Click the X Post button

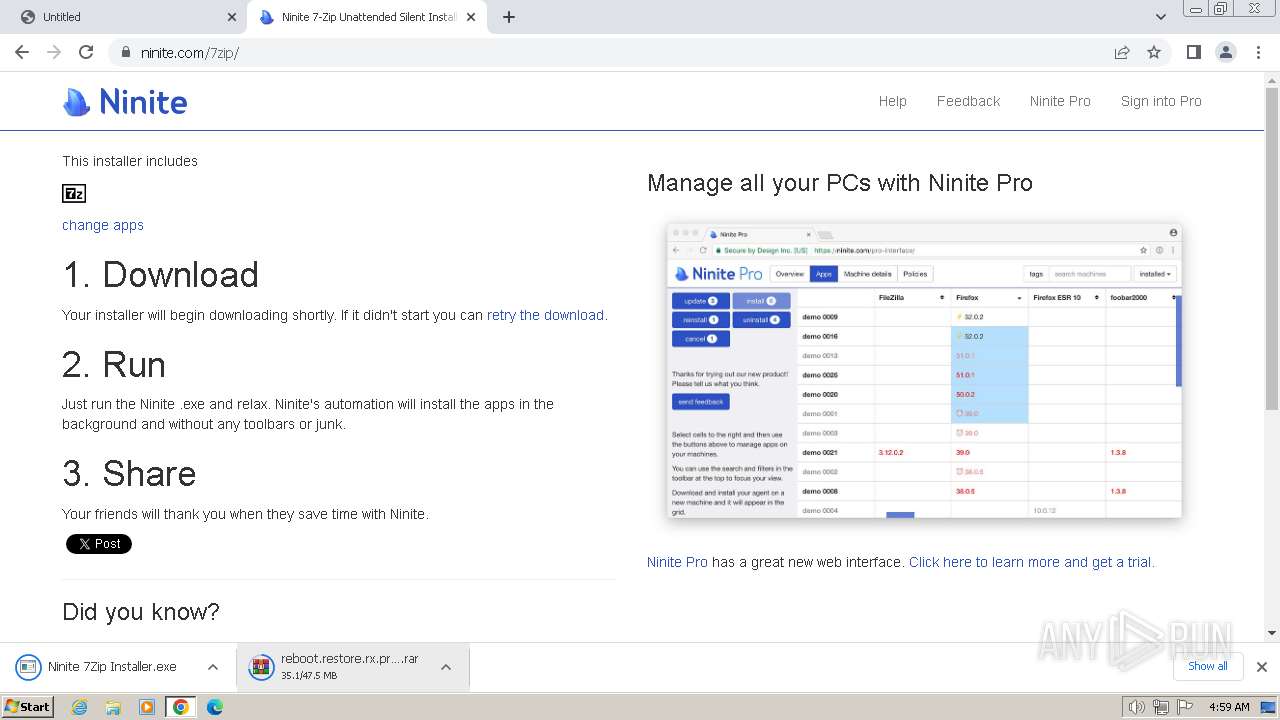pyautogui.click(x=99, y=544)
